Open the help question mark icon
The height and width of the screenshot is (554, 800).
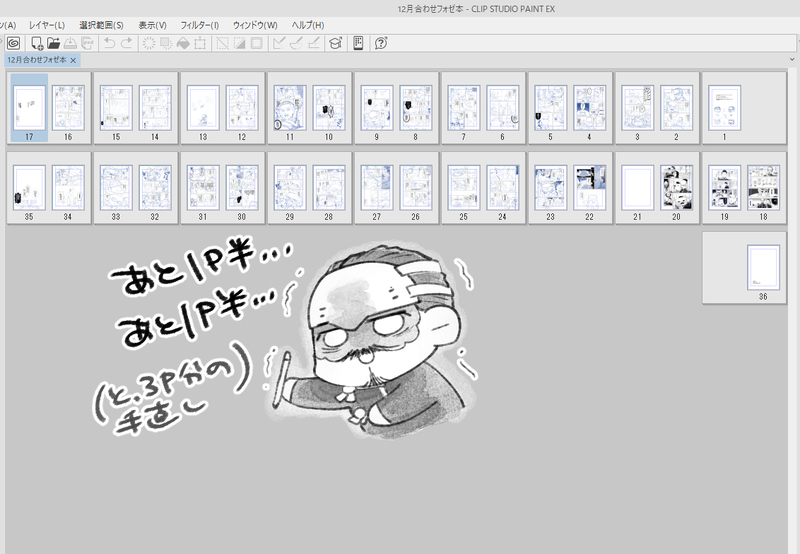point(381,43)
